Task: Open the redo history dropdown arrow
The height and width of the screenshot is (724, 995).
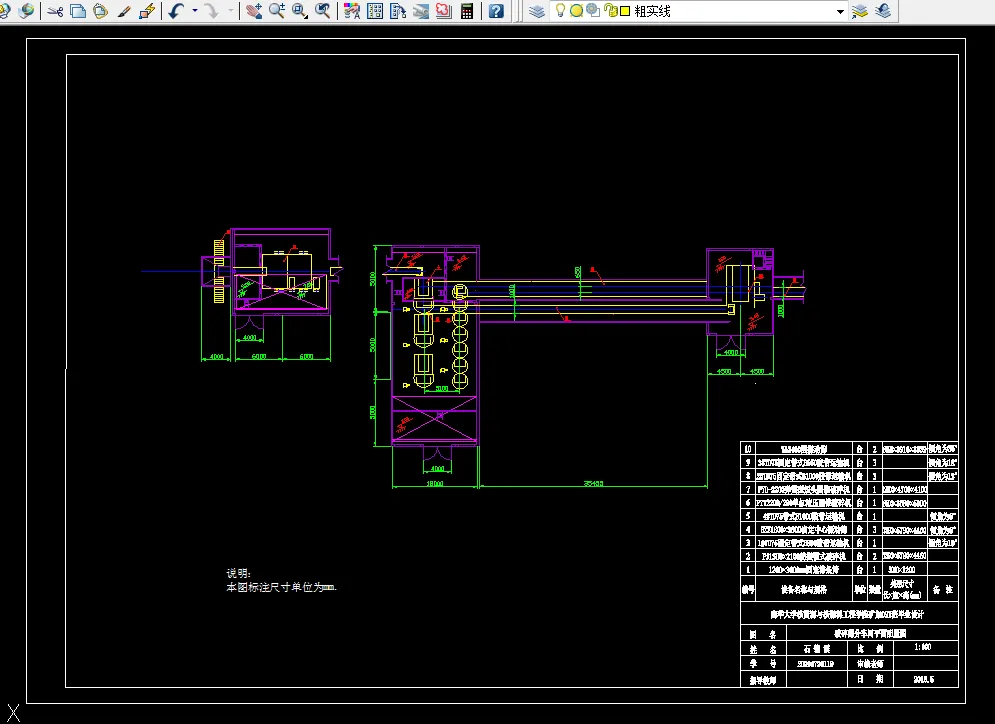Action: coord(230,11)
